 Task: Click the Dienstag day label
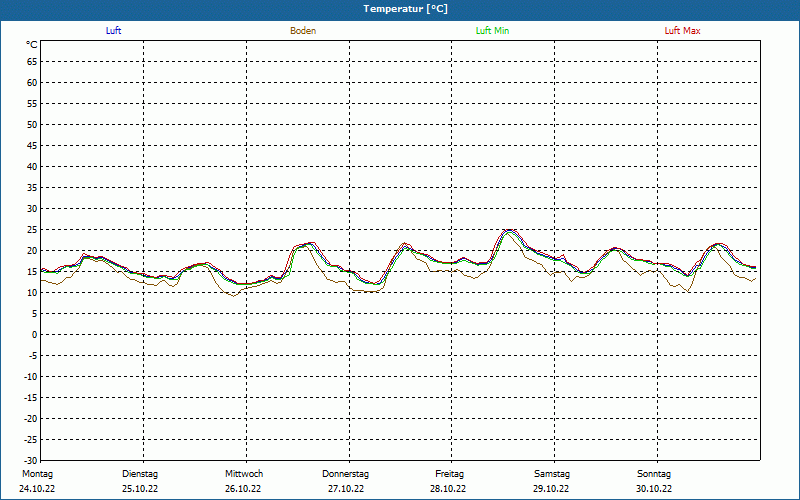pos(140,474)
